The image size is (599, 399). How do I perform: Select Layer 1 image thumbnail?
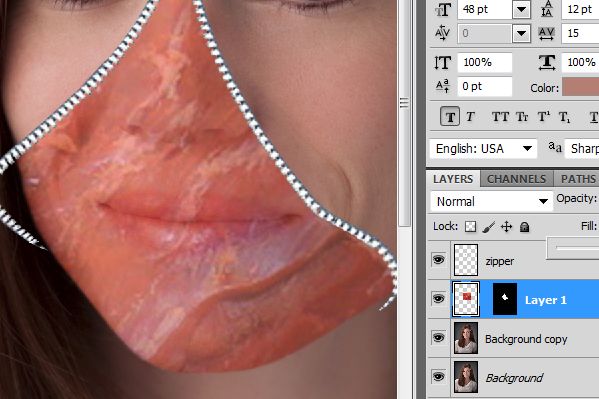pyautogui.click(x=466, y=299)
